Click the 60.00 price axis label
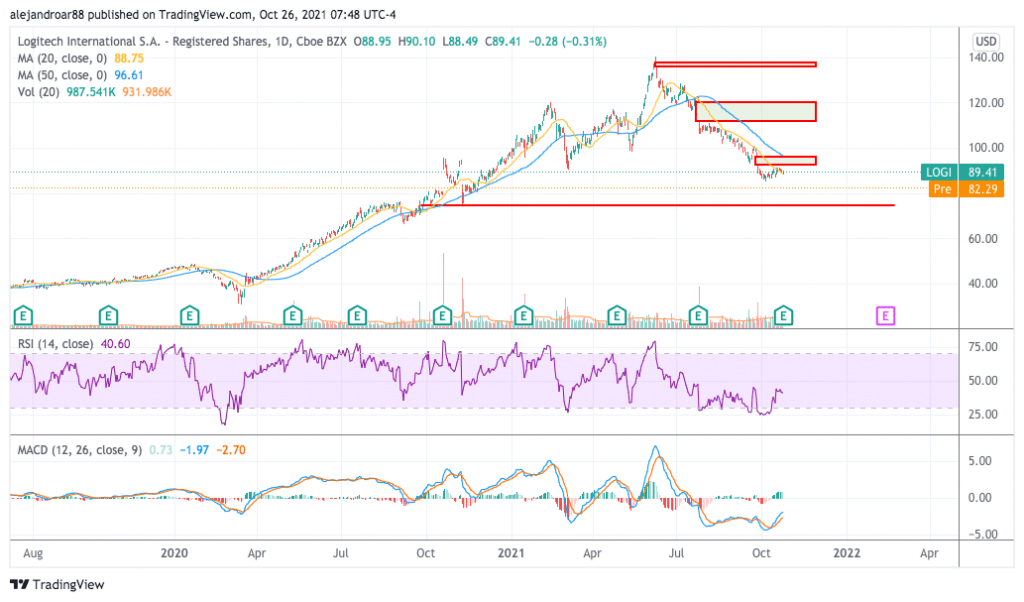The height and width of the screenshot is (602, 1024). [983, 239]
